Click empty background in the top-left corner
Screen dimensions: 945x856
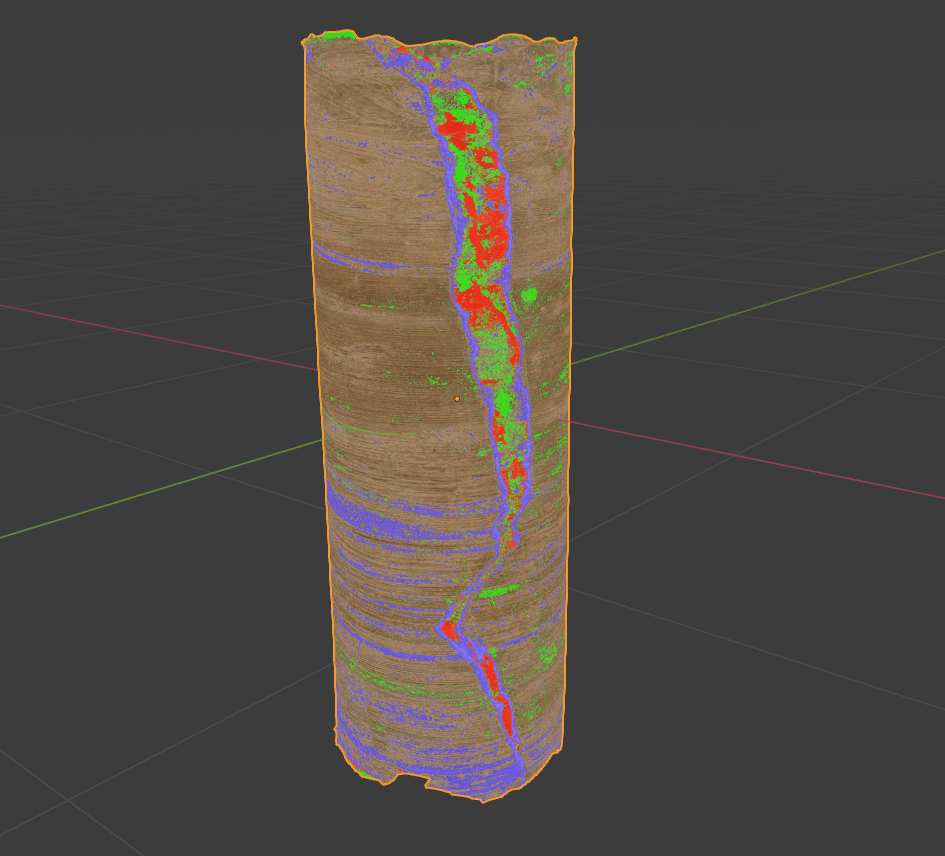60,50
